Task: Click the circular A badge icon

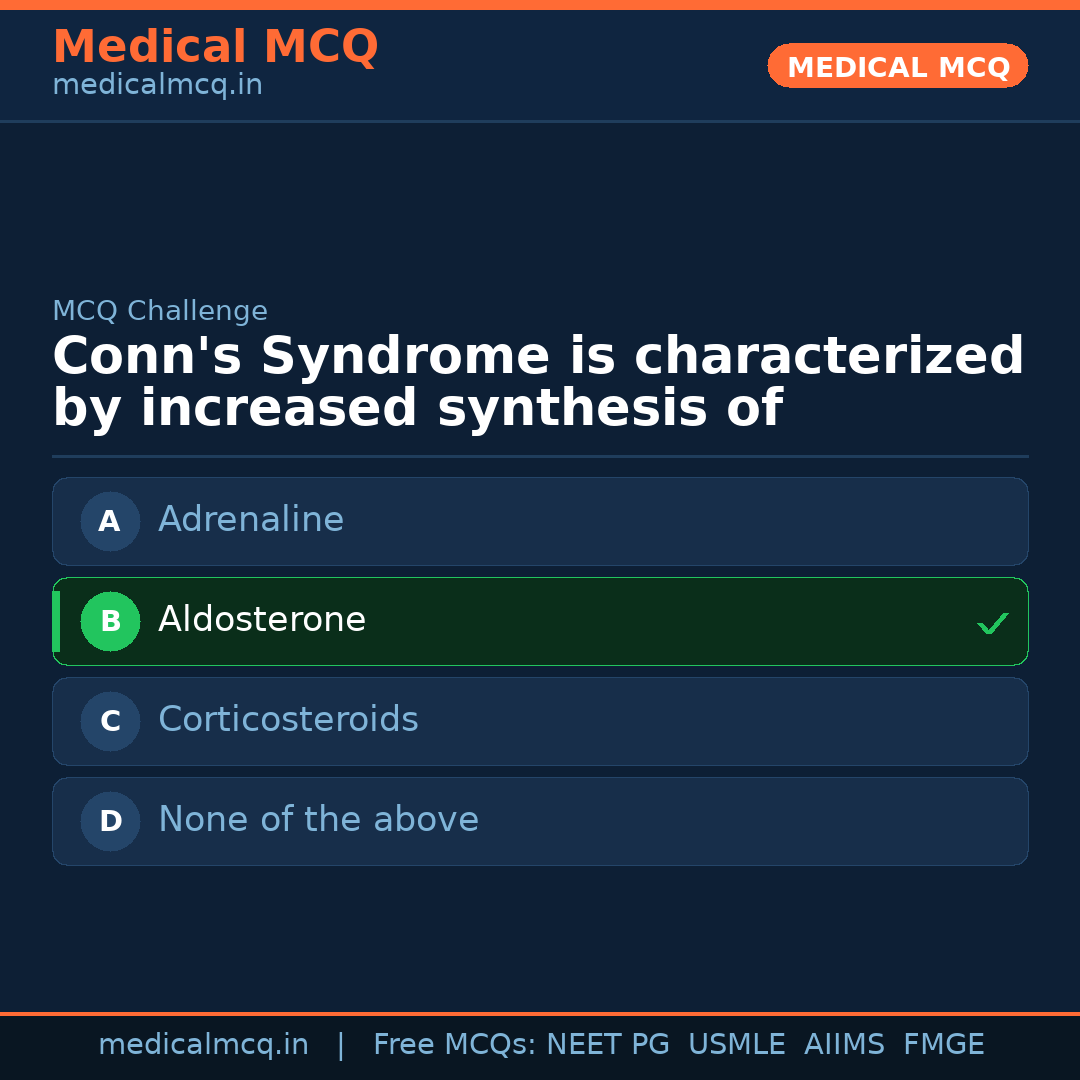Action: (110, 521)
